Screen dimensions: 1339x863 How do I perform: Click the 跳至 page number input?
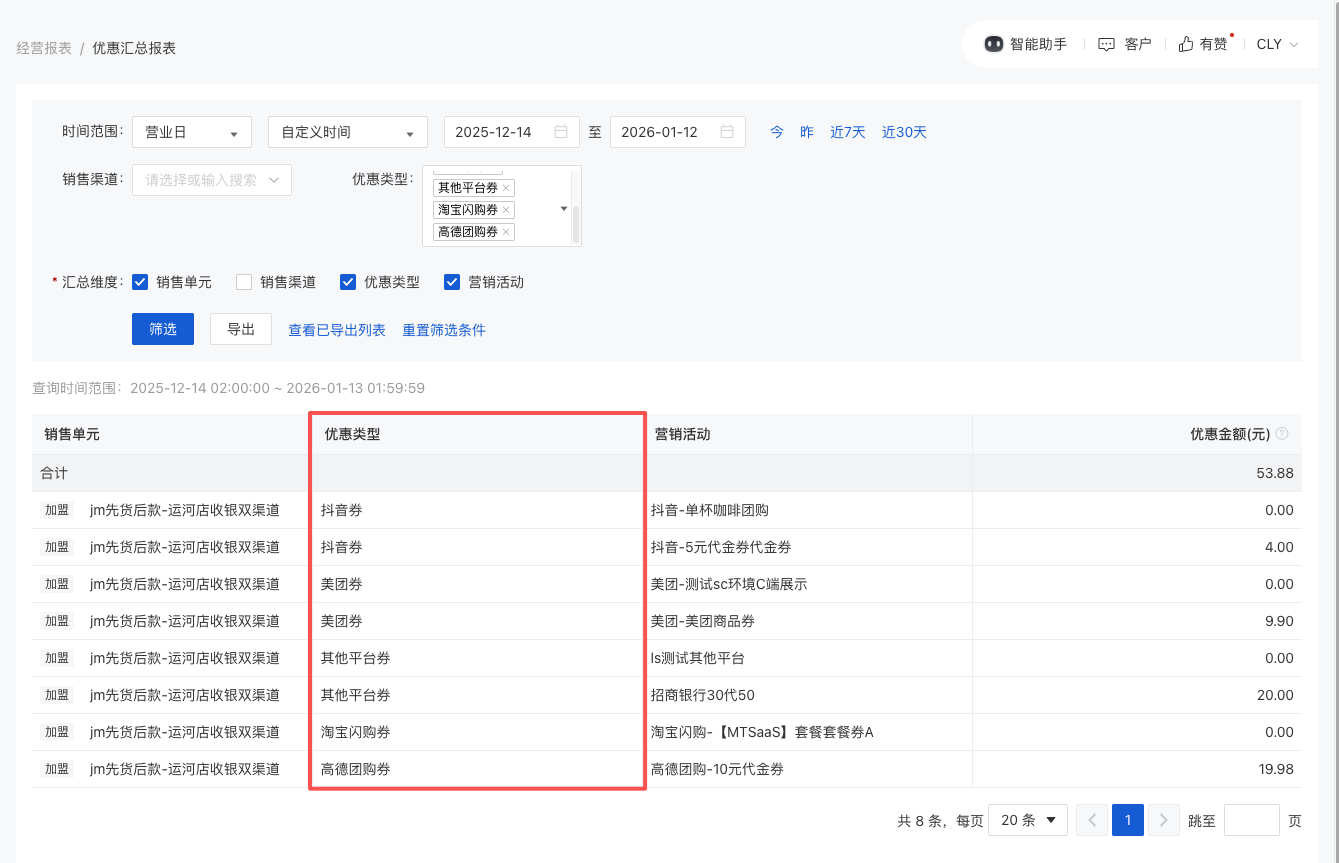tap(1251, 820)
